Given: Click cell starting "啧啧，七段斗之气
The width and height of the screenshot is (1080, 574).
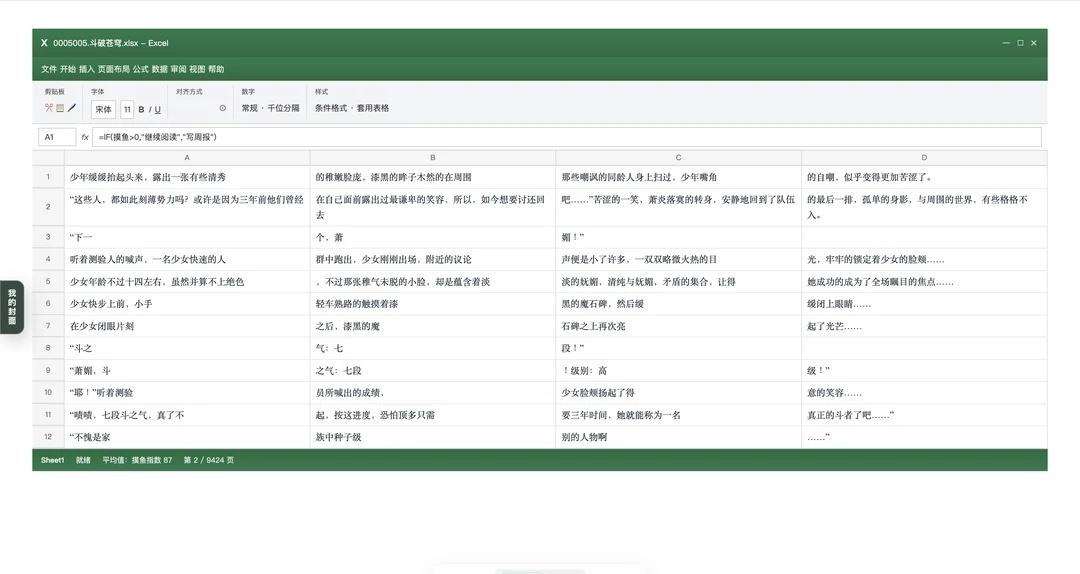Looking at the screenshot, I should point(187,415).
